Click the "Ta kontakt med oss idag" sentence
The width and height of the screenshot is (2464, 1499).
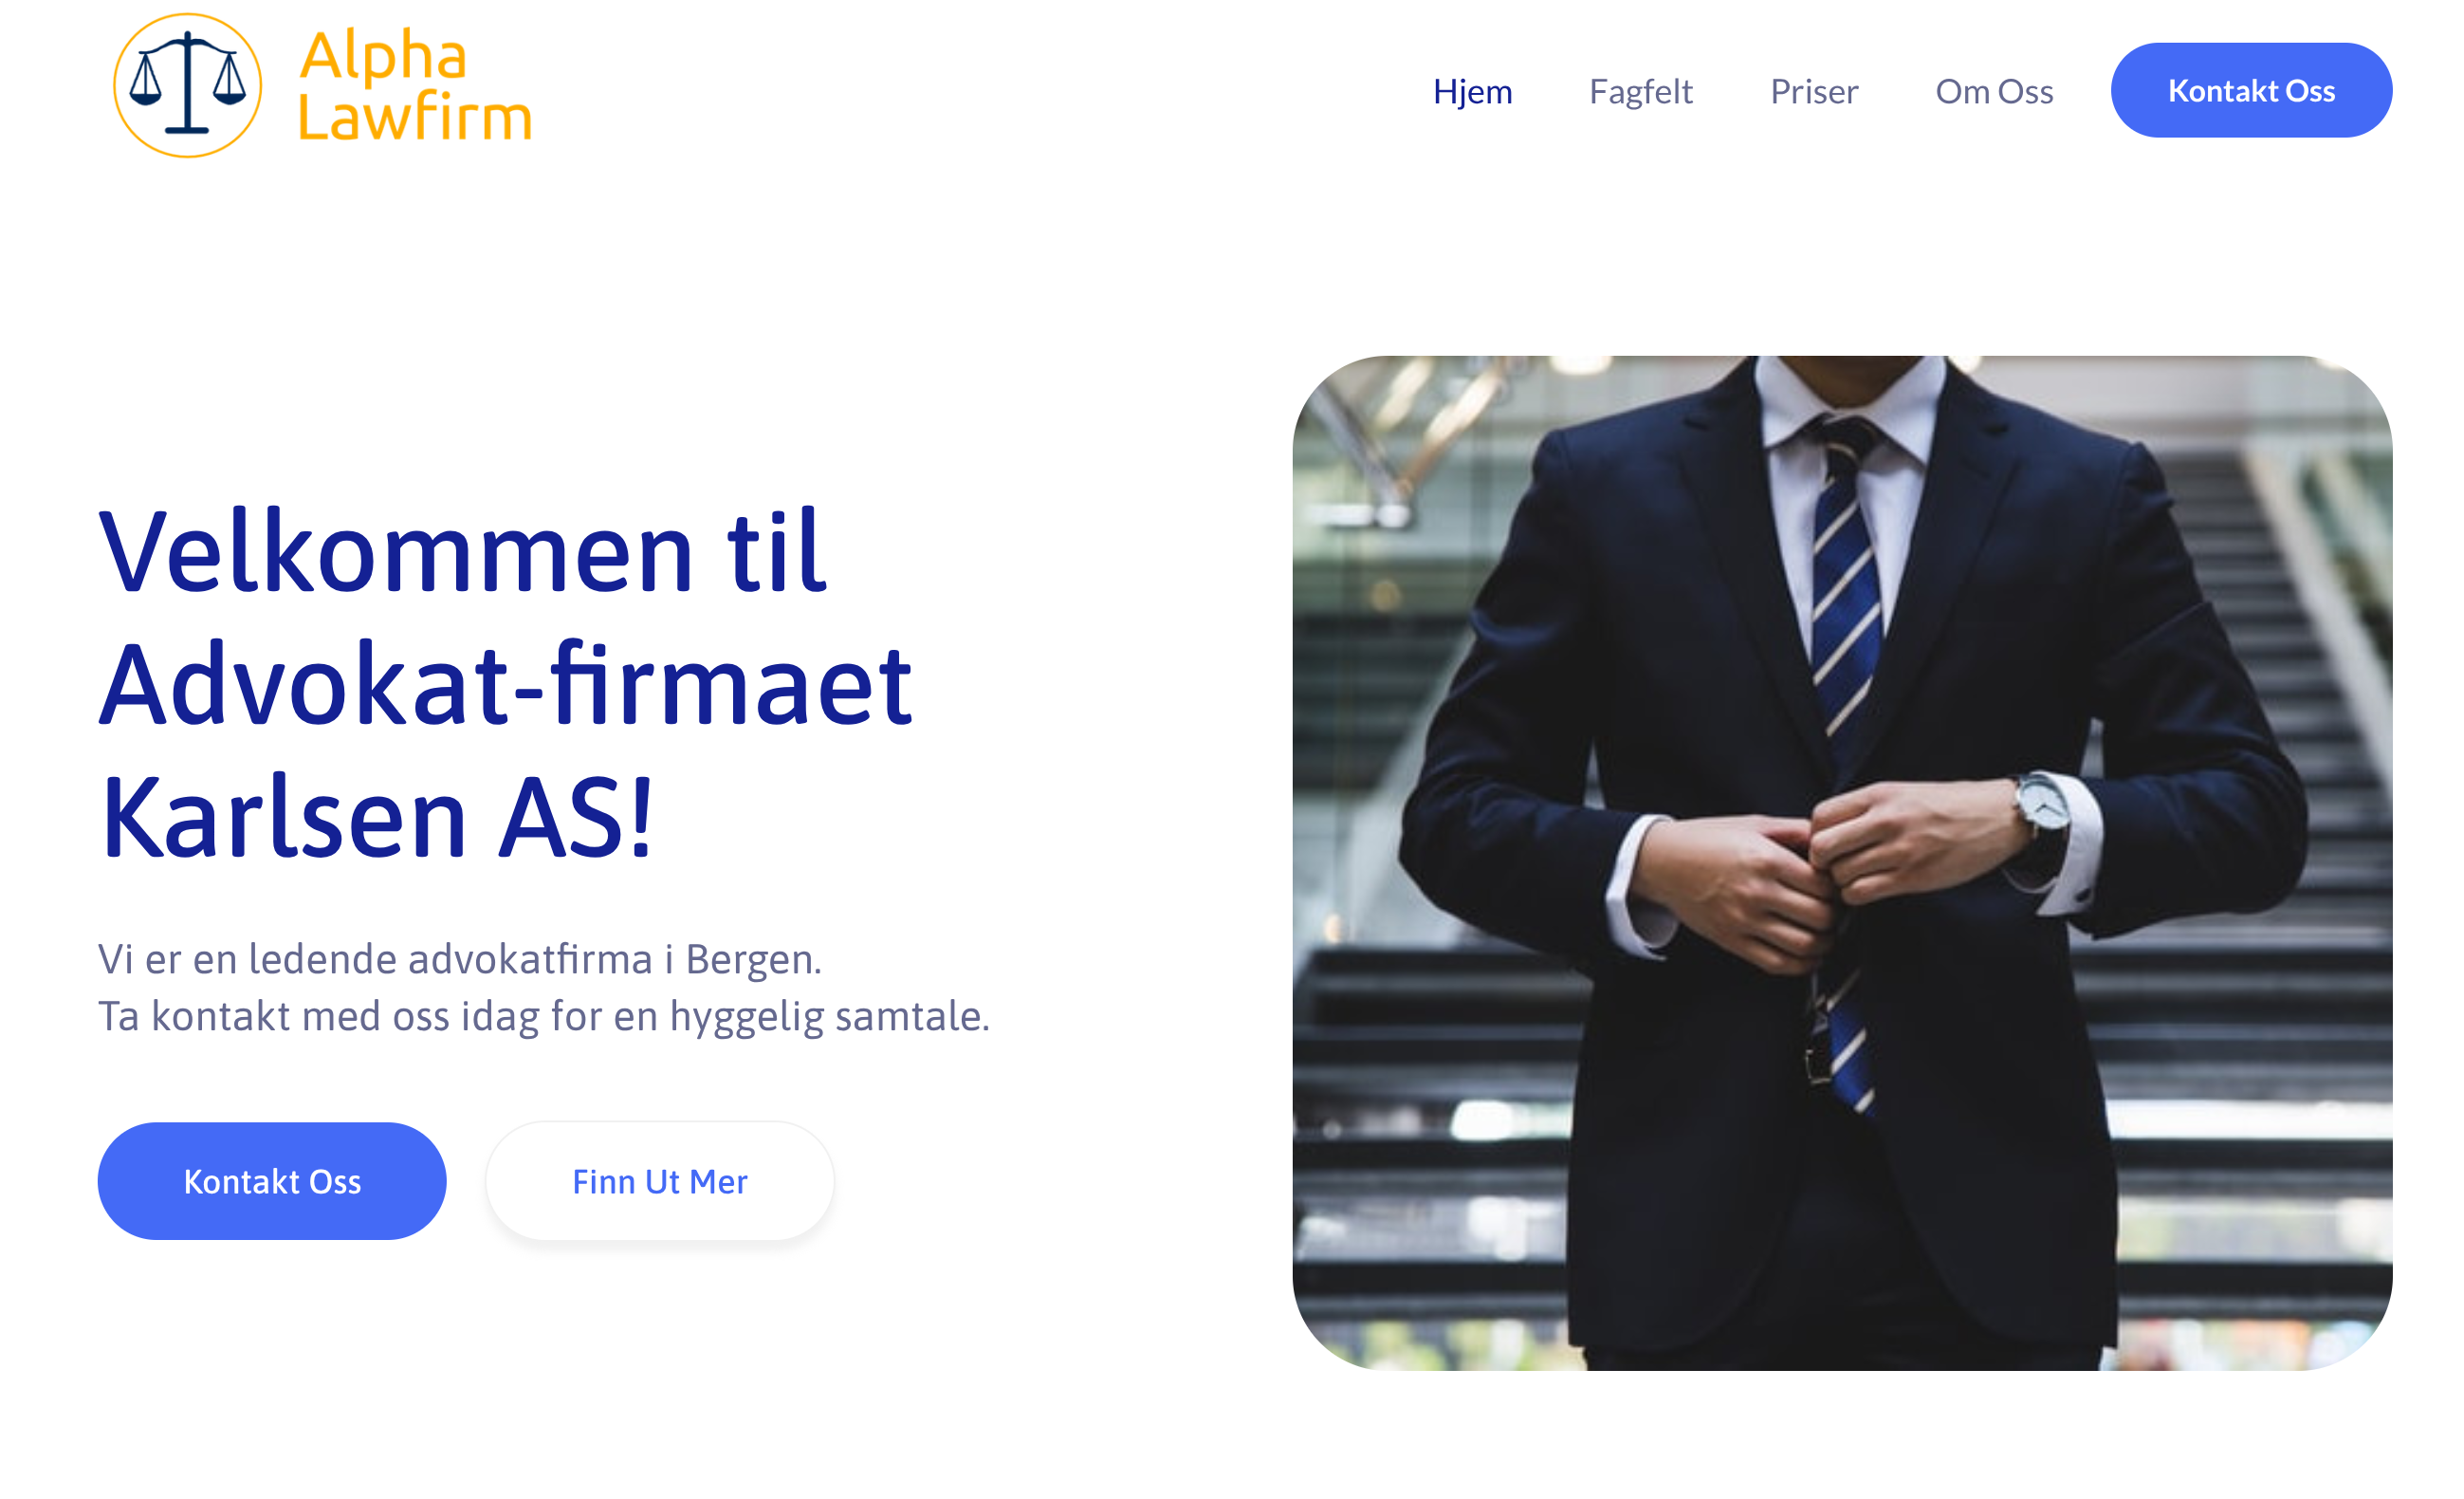pos(544,1016)
